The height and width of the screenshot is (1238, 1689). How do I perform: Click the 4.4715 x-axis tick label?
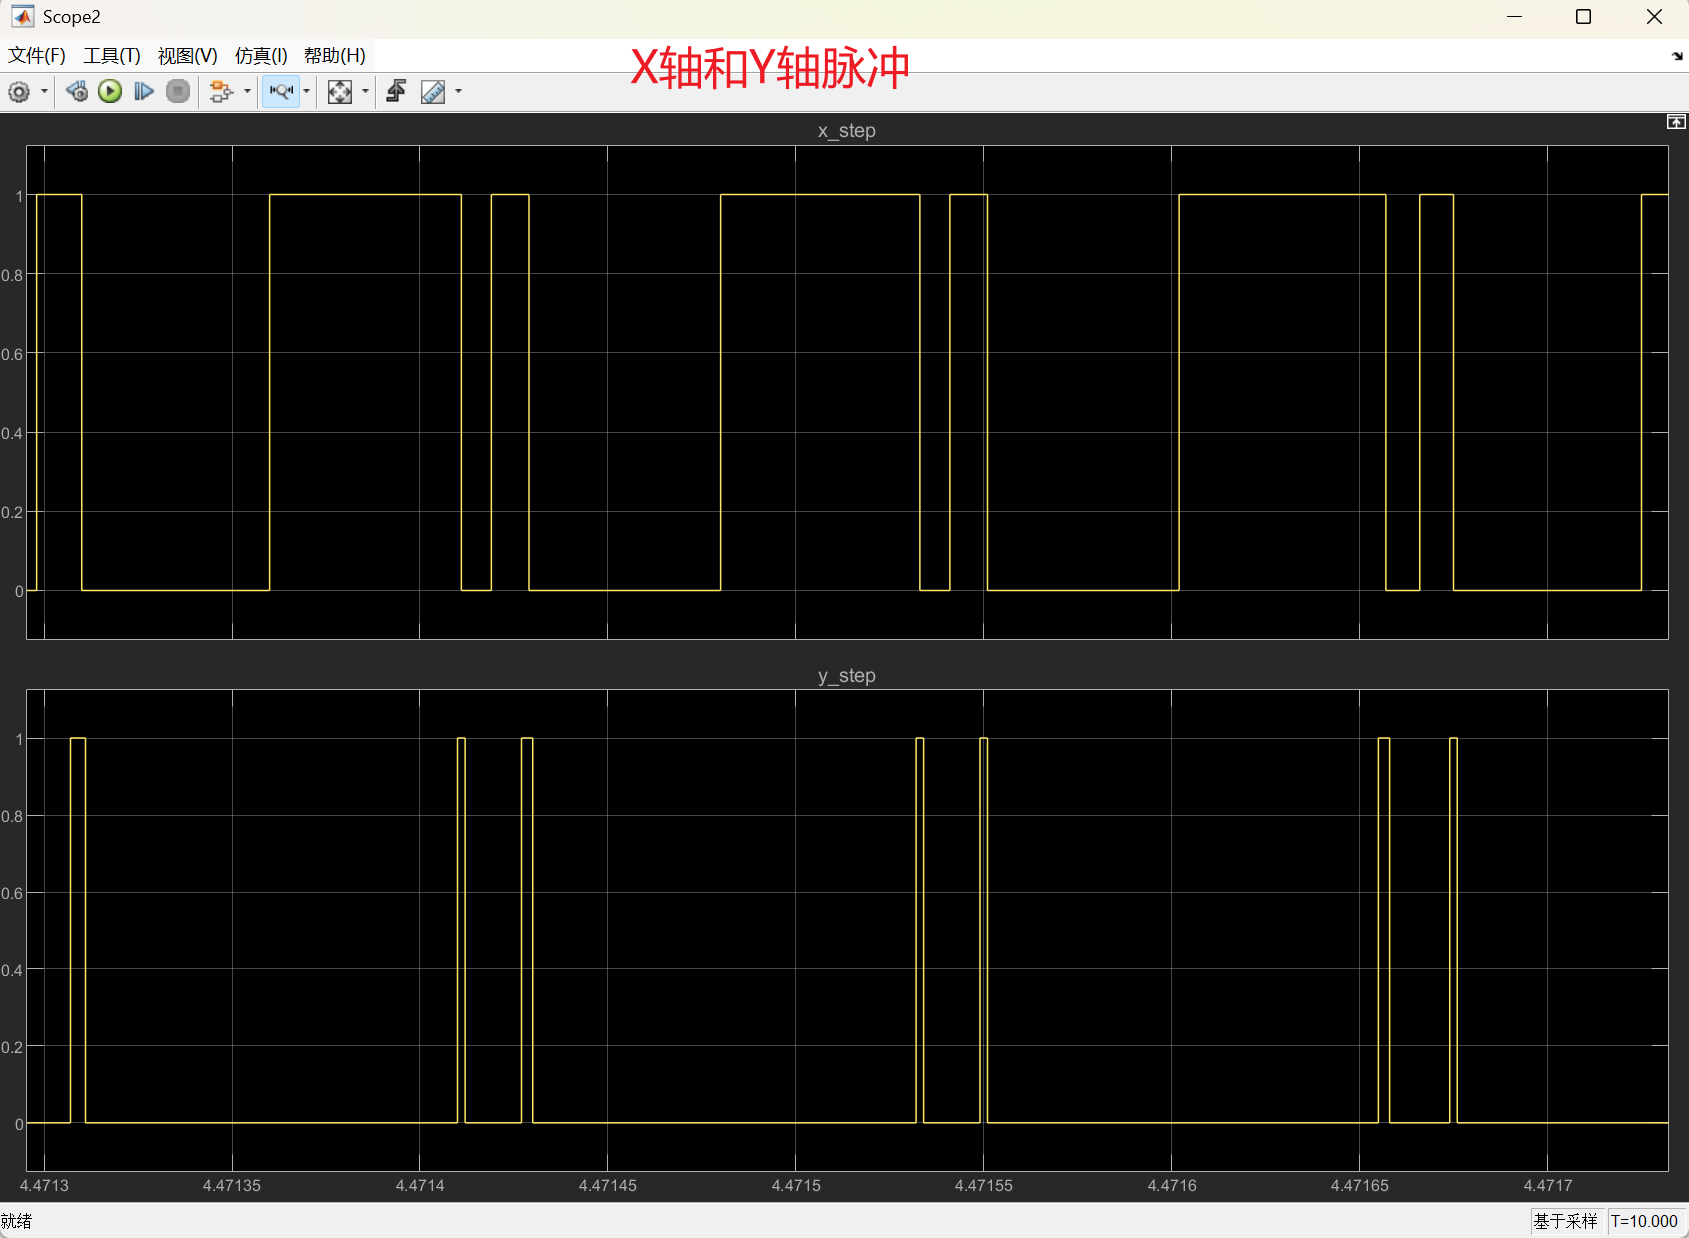796,1186
